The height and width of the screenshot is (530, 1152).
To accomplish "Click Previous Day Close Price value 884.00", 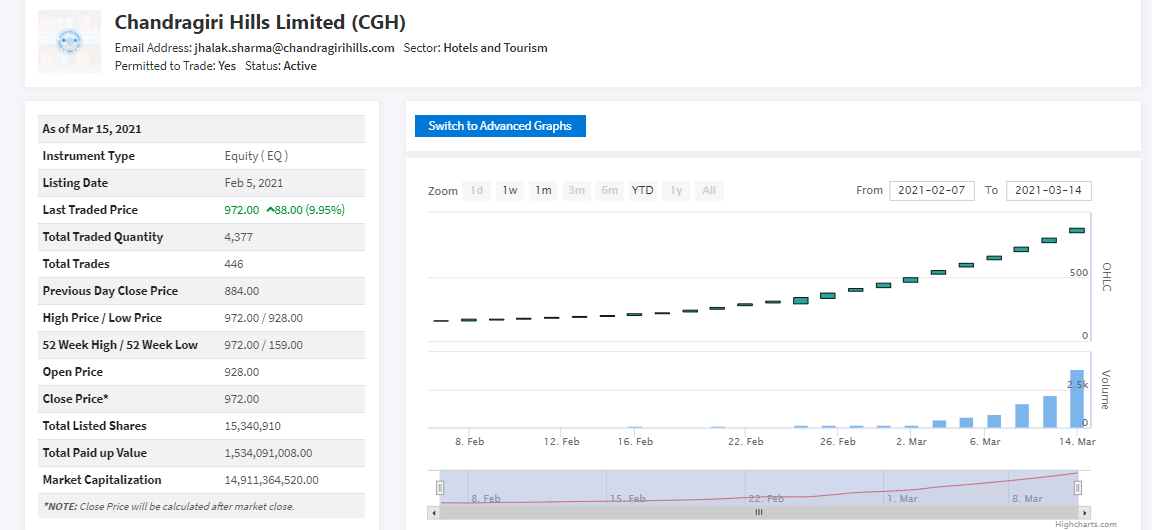I will pyautogui.click(x=242, y=291).
